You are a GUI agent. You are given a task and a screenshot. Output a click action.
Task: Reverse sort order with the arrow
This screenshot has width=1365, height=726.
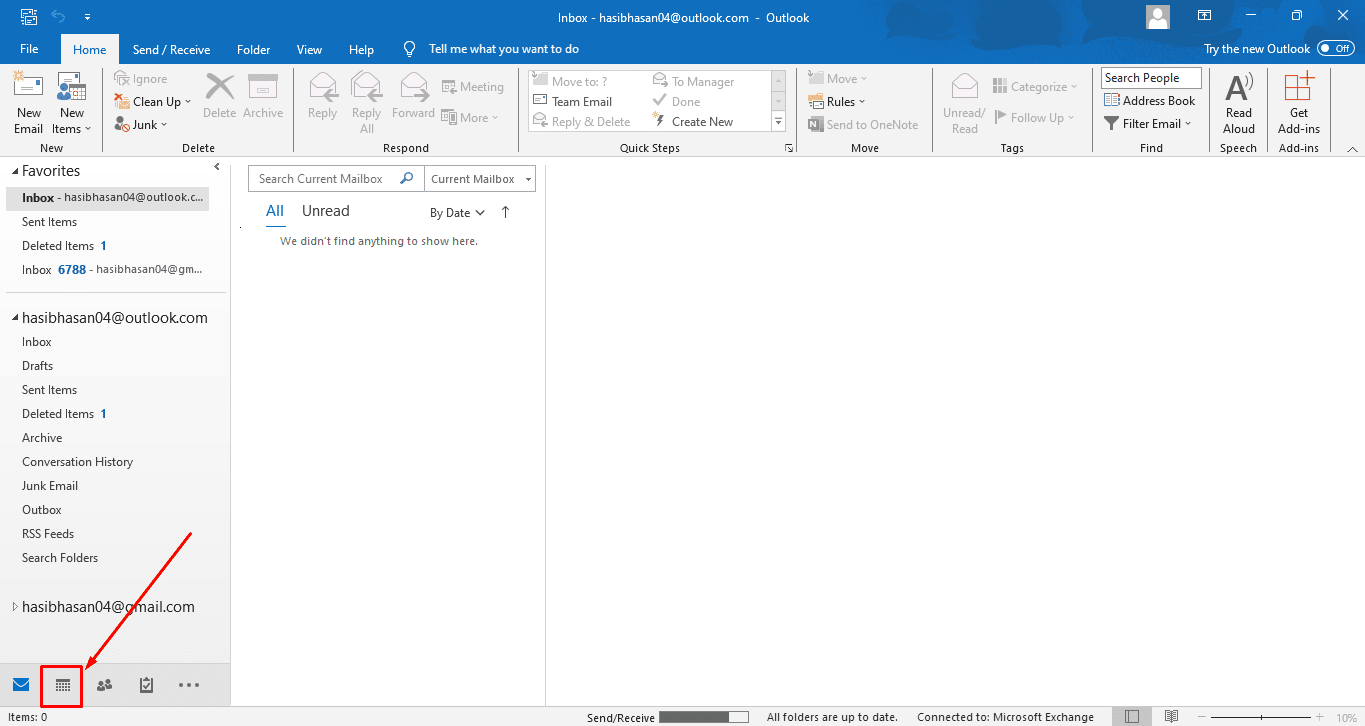pyautogui.click(x=505, y=212)
